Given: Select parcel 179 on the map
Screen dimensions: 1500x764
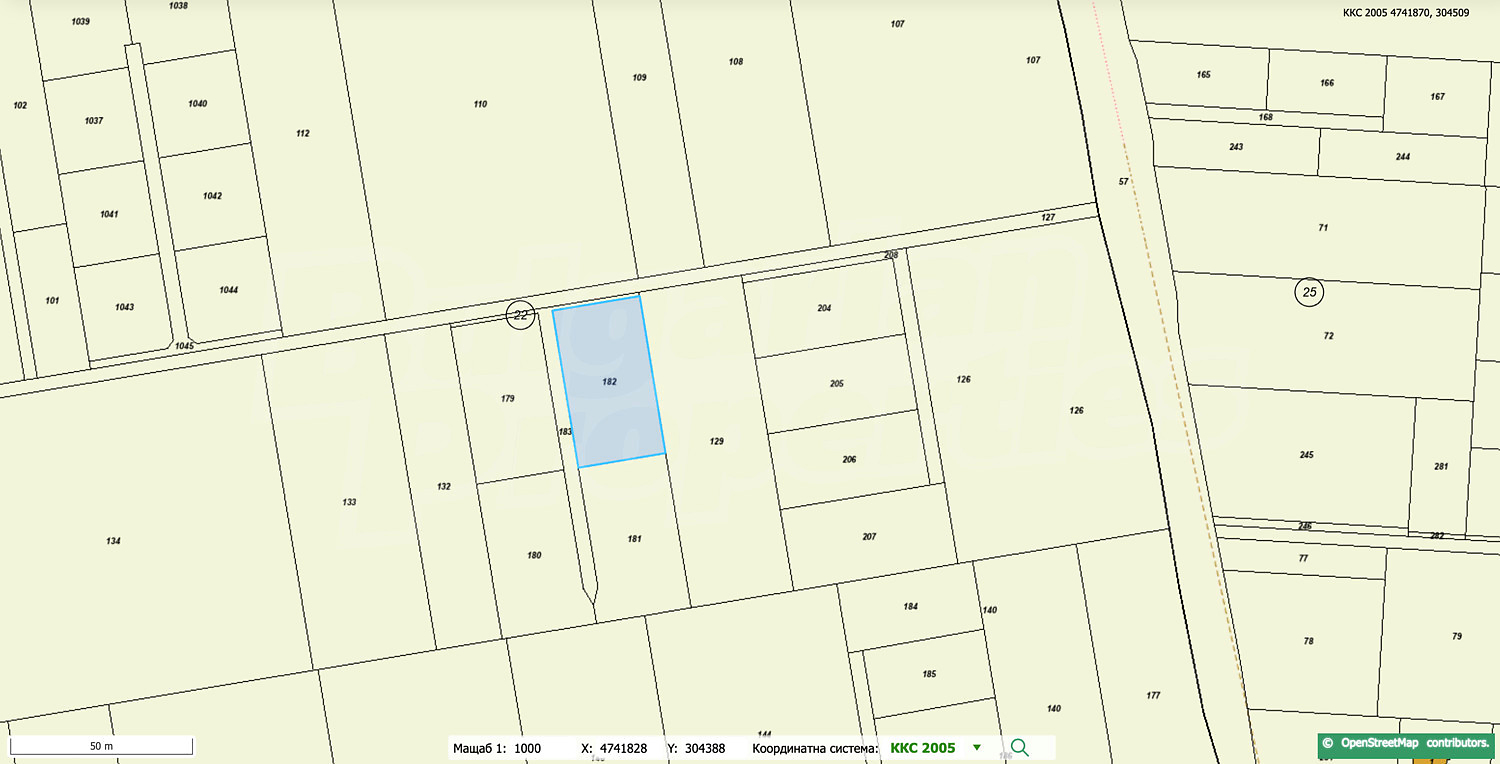Looking at the screenshot, I should pyautogui.click(x=507, y=399).
